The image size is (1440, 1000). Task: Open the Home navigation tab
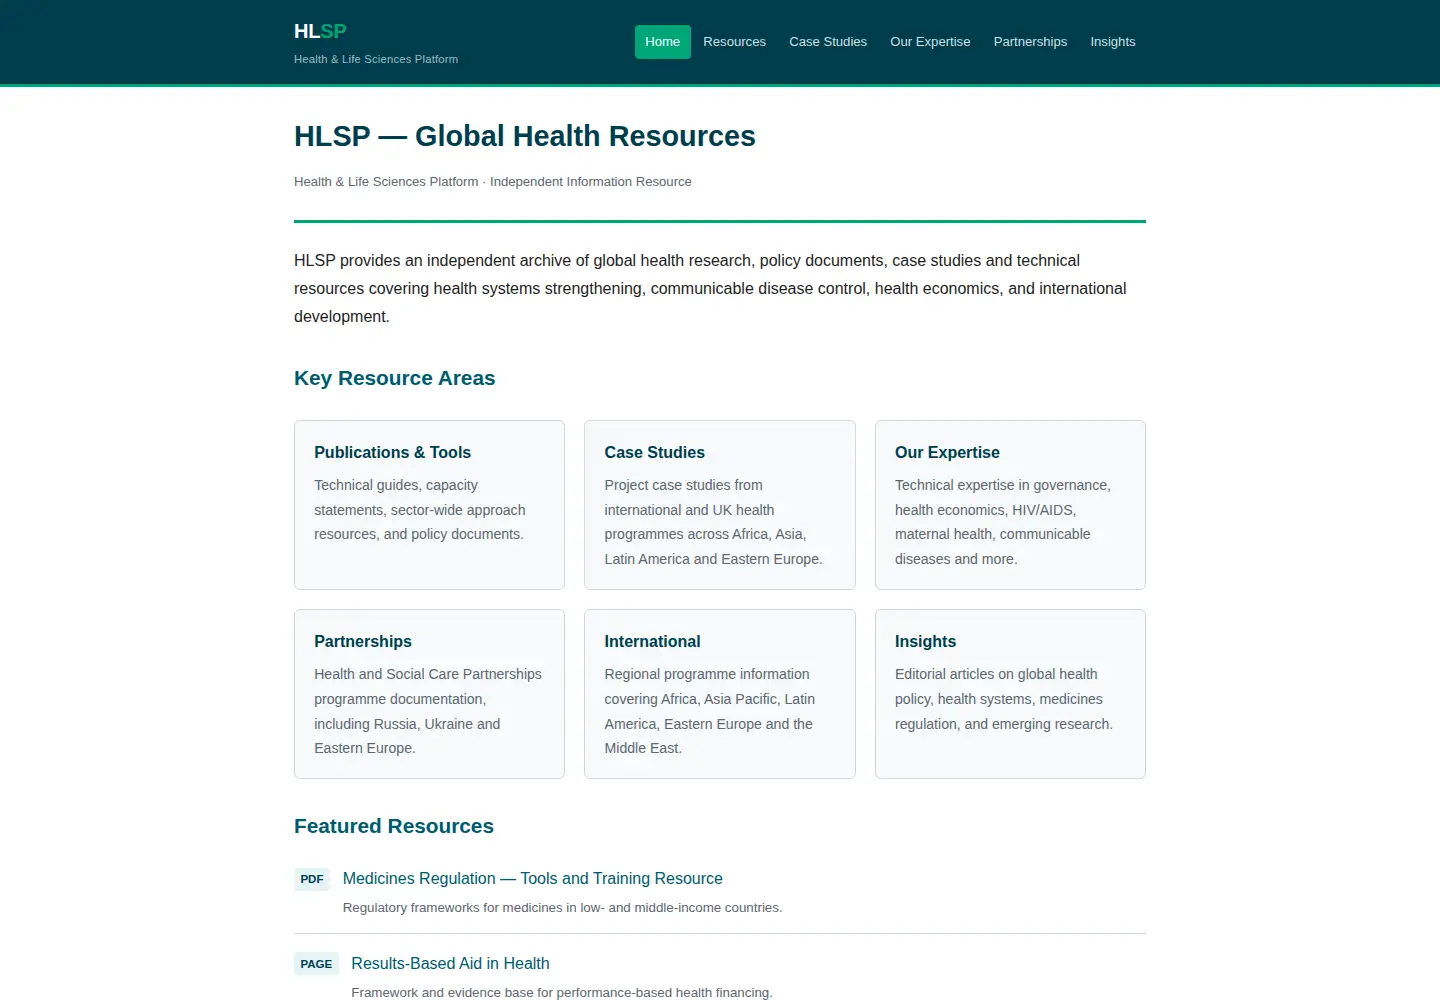pos(662,42)
